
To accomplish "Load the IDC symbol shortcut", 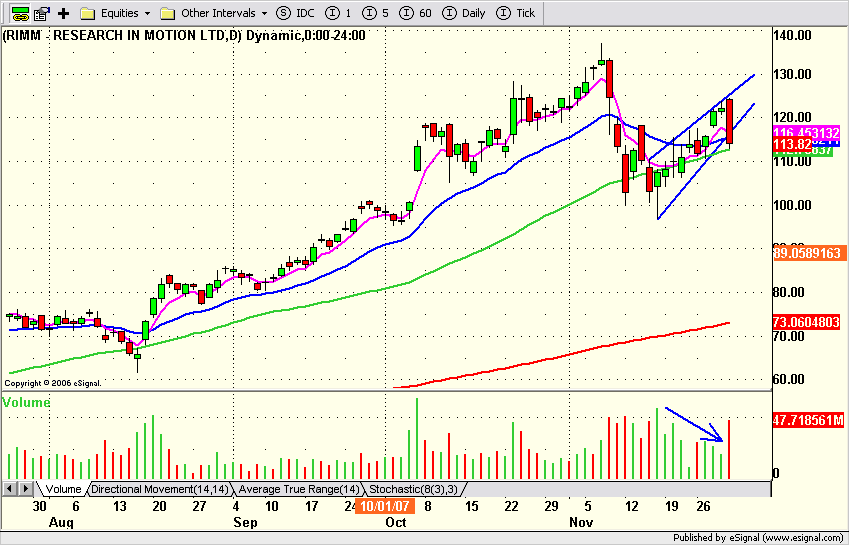I will point(305,13).
